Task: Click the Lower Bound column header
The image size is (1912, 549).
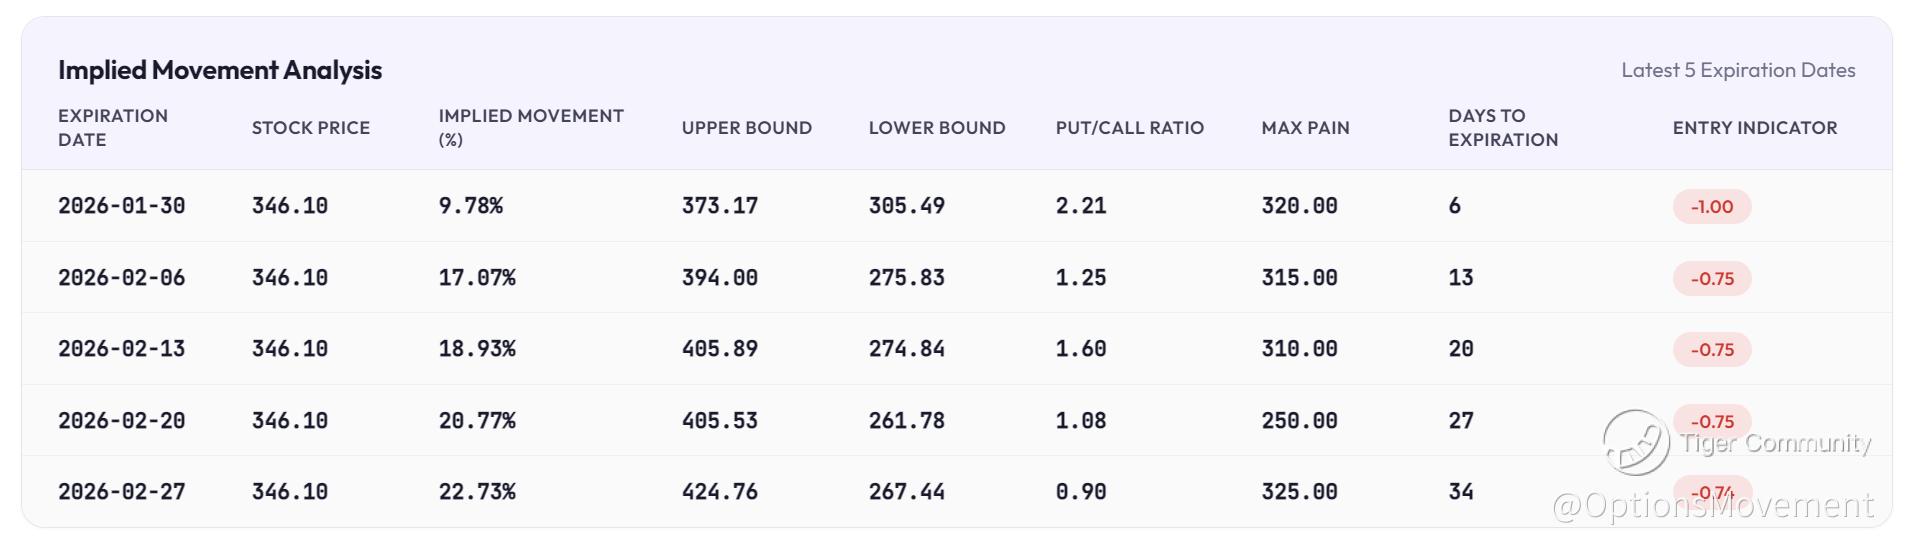Action: (x=936, y=128)
